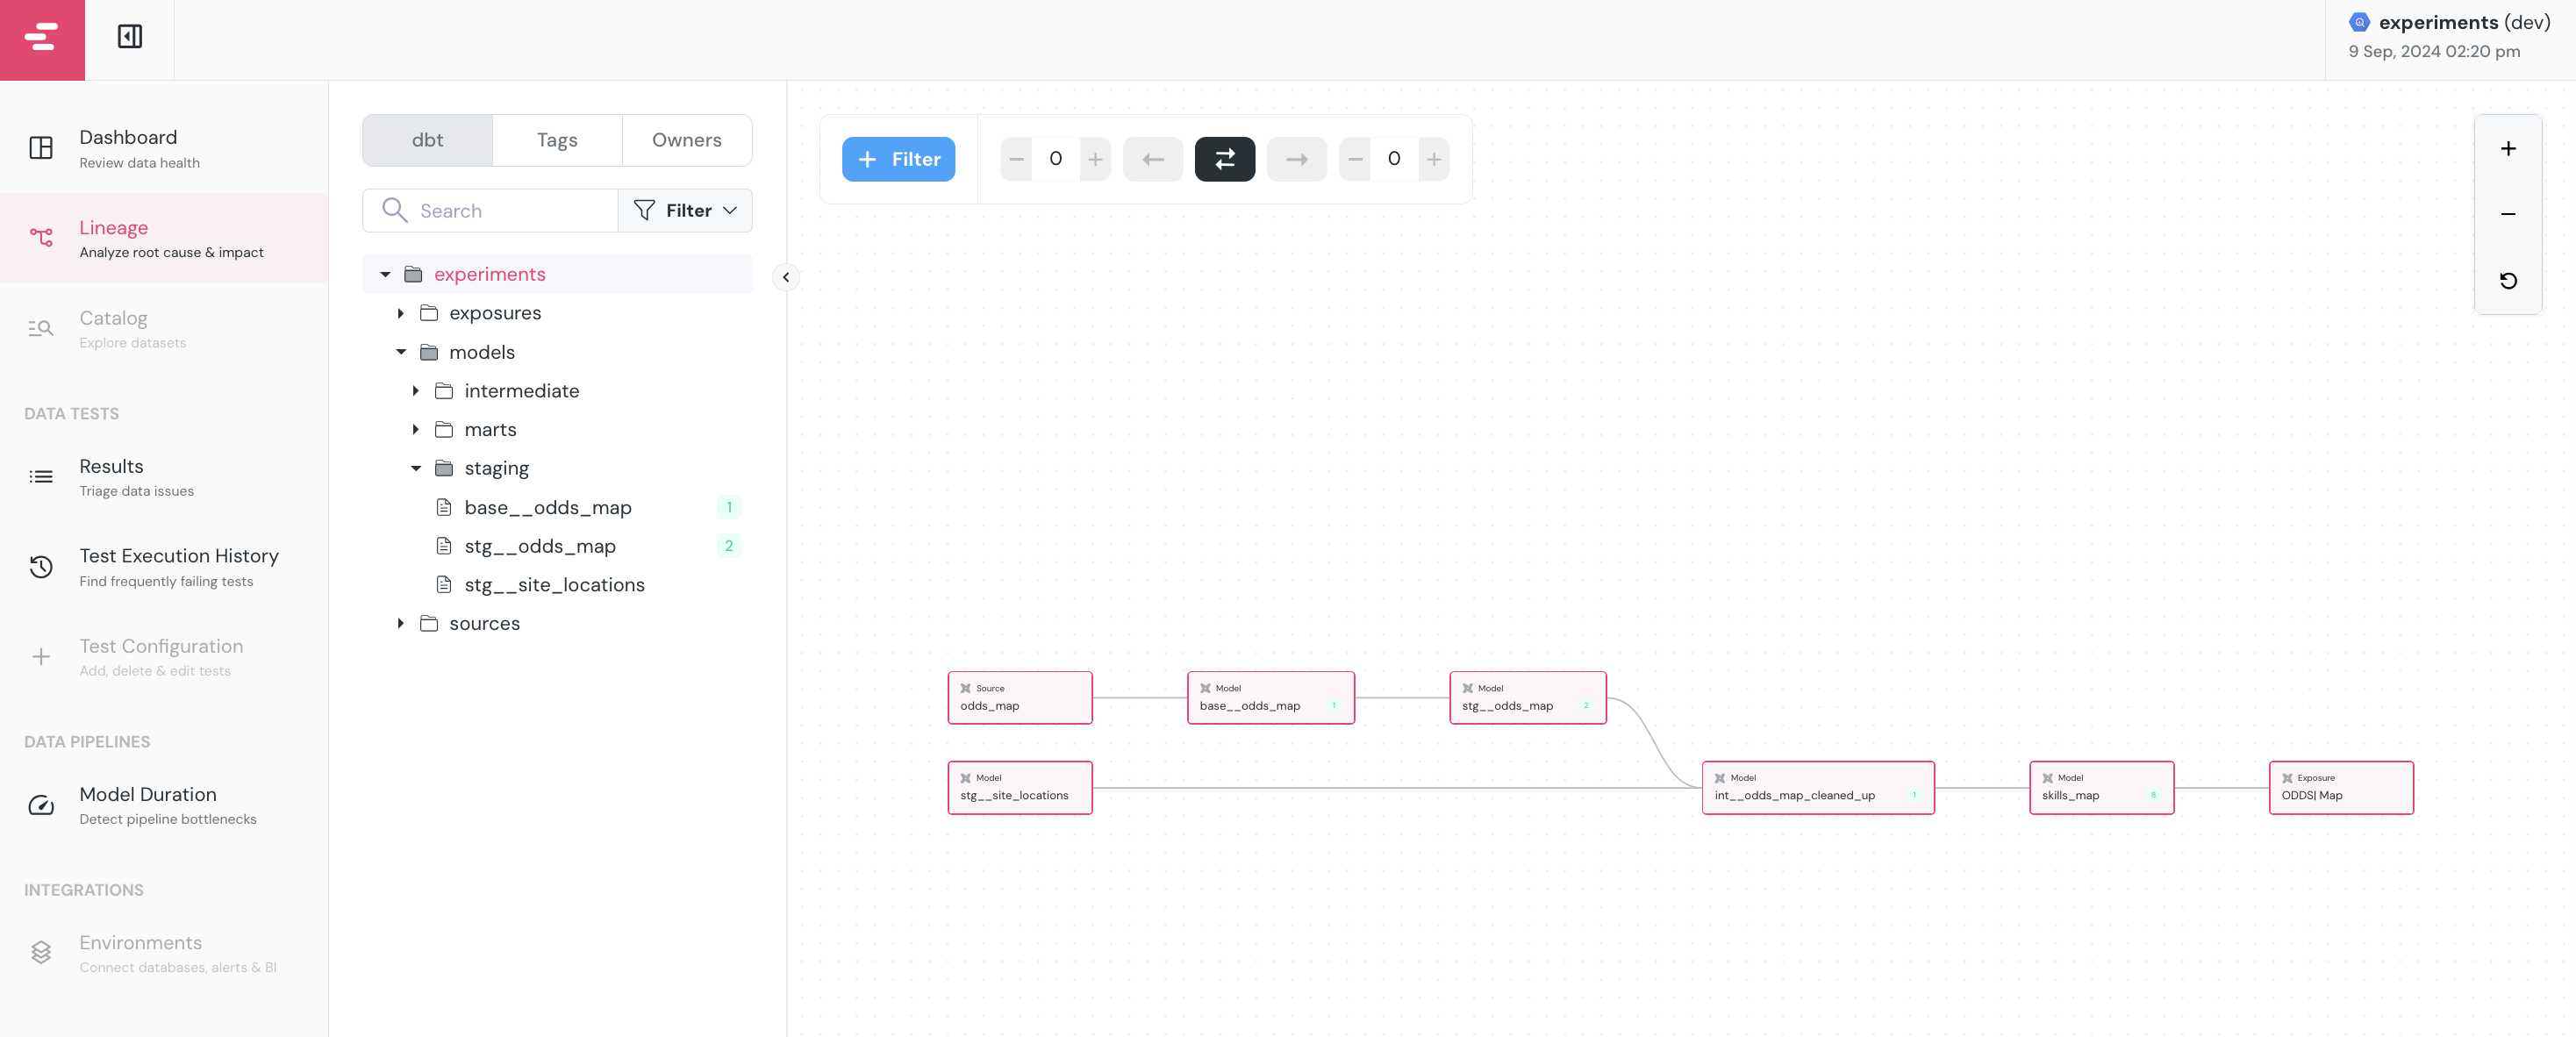Open the tree Filter dropdown
2576x1037 pixels.
tap(685, 210)
